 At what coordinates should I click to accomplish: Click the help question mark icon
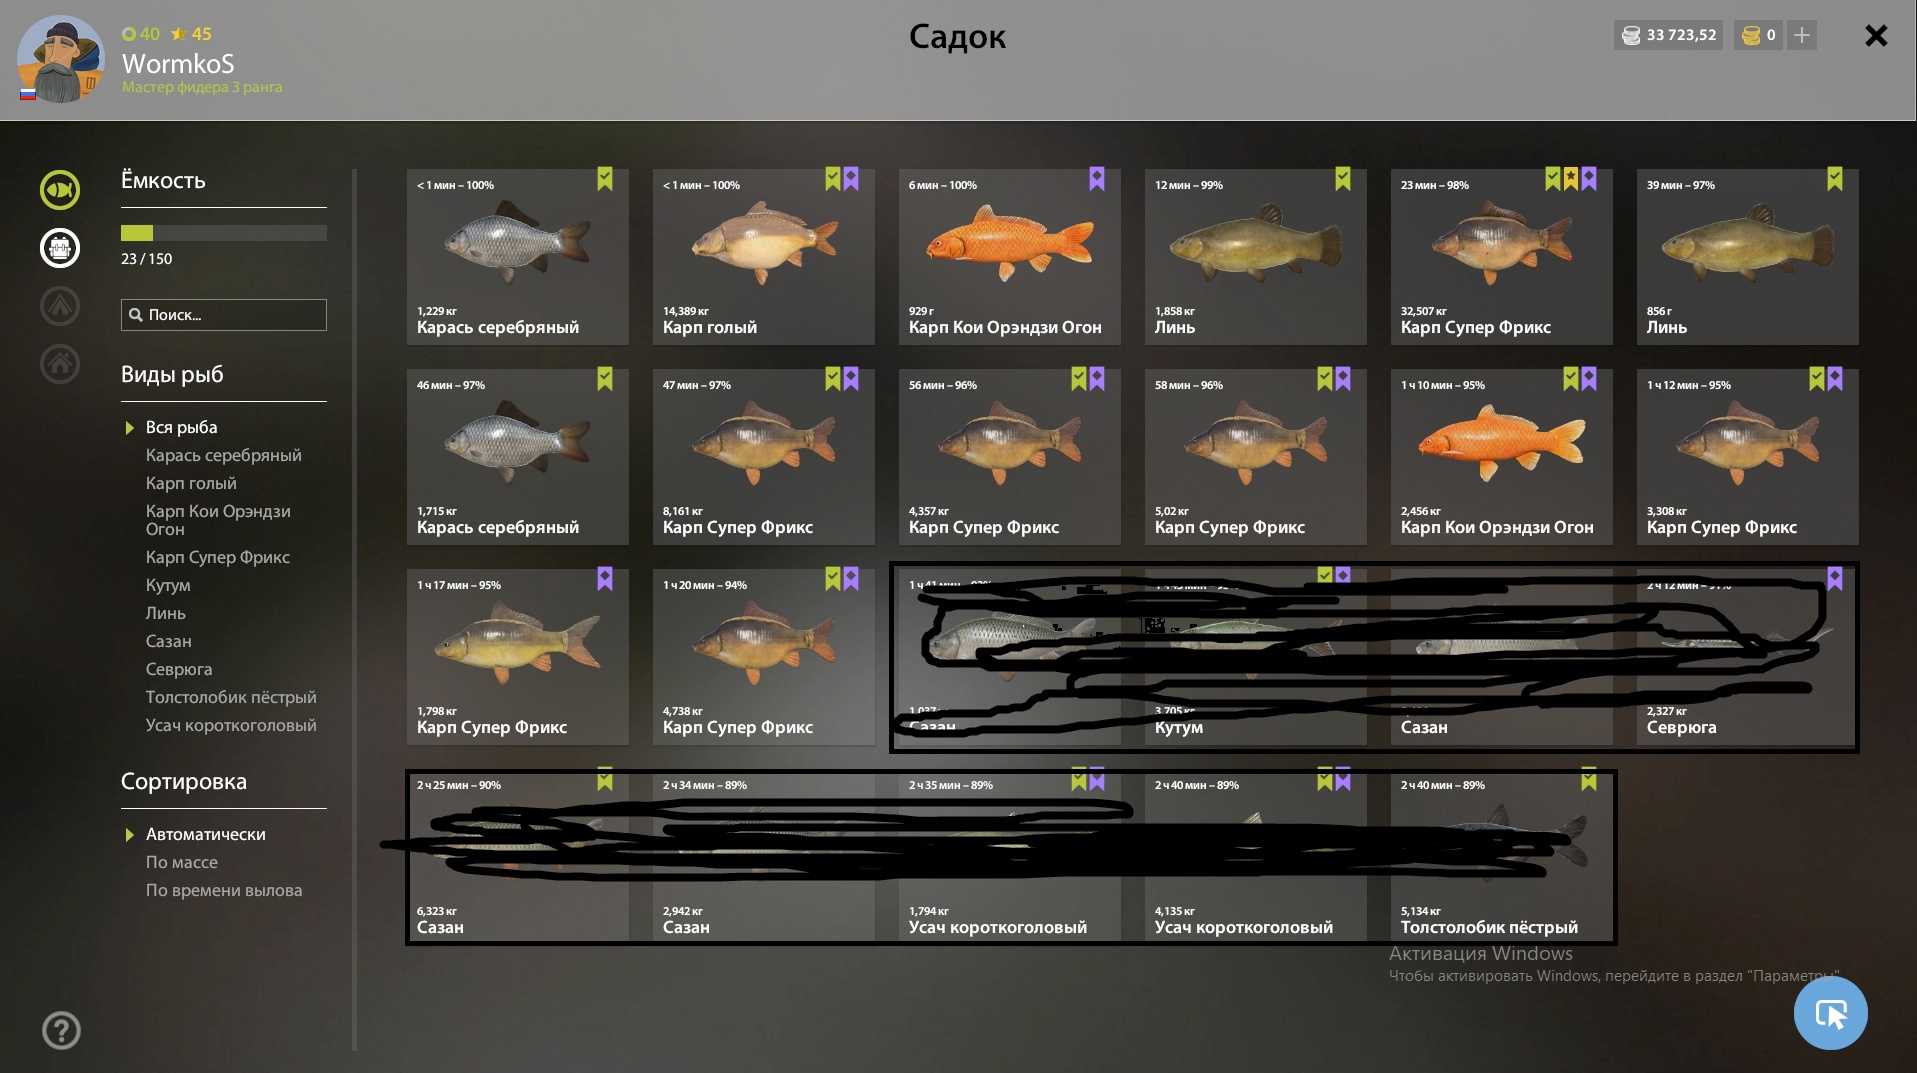[61, 1030]
